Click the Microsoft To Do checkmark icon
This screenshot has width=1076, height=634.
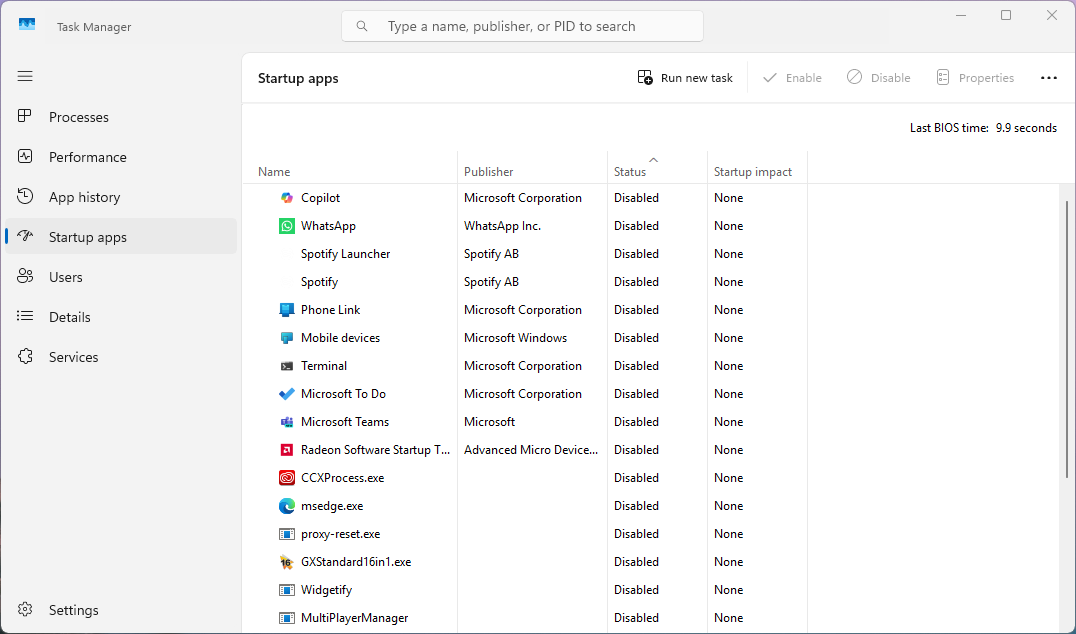[287, 394]
